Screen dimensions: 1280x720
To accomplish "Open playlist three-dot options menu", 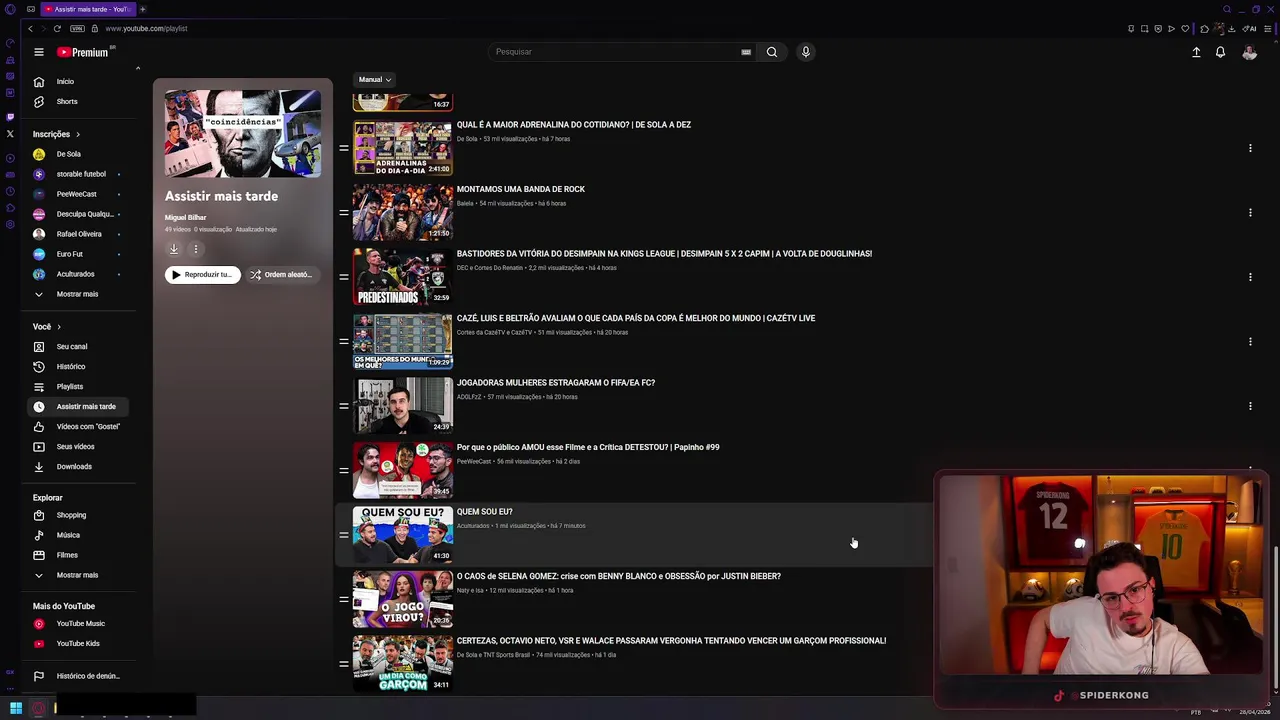I will [196, 249].
